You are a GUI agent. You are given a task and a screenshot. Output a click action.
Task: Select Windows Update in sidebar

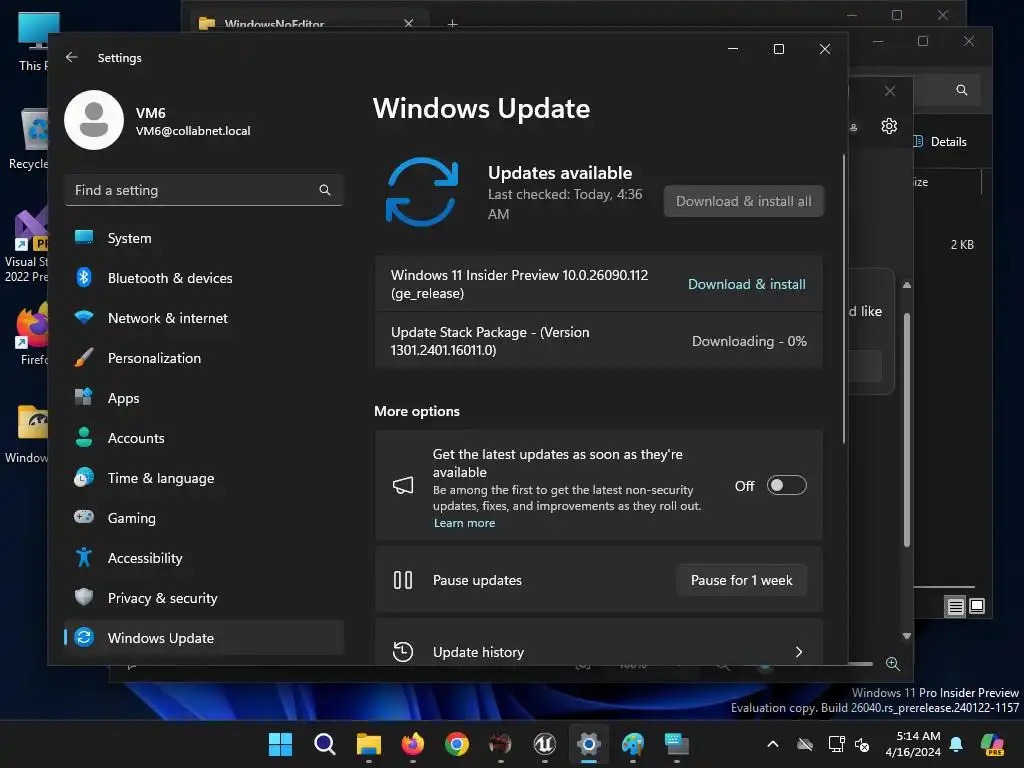pos(204,637)
